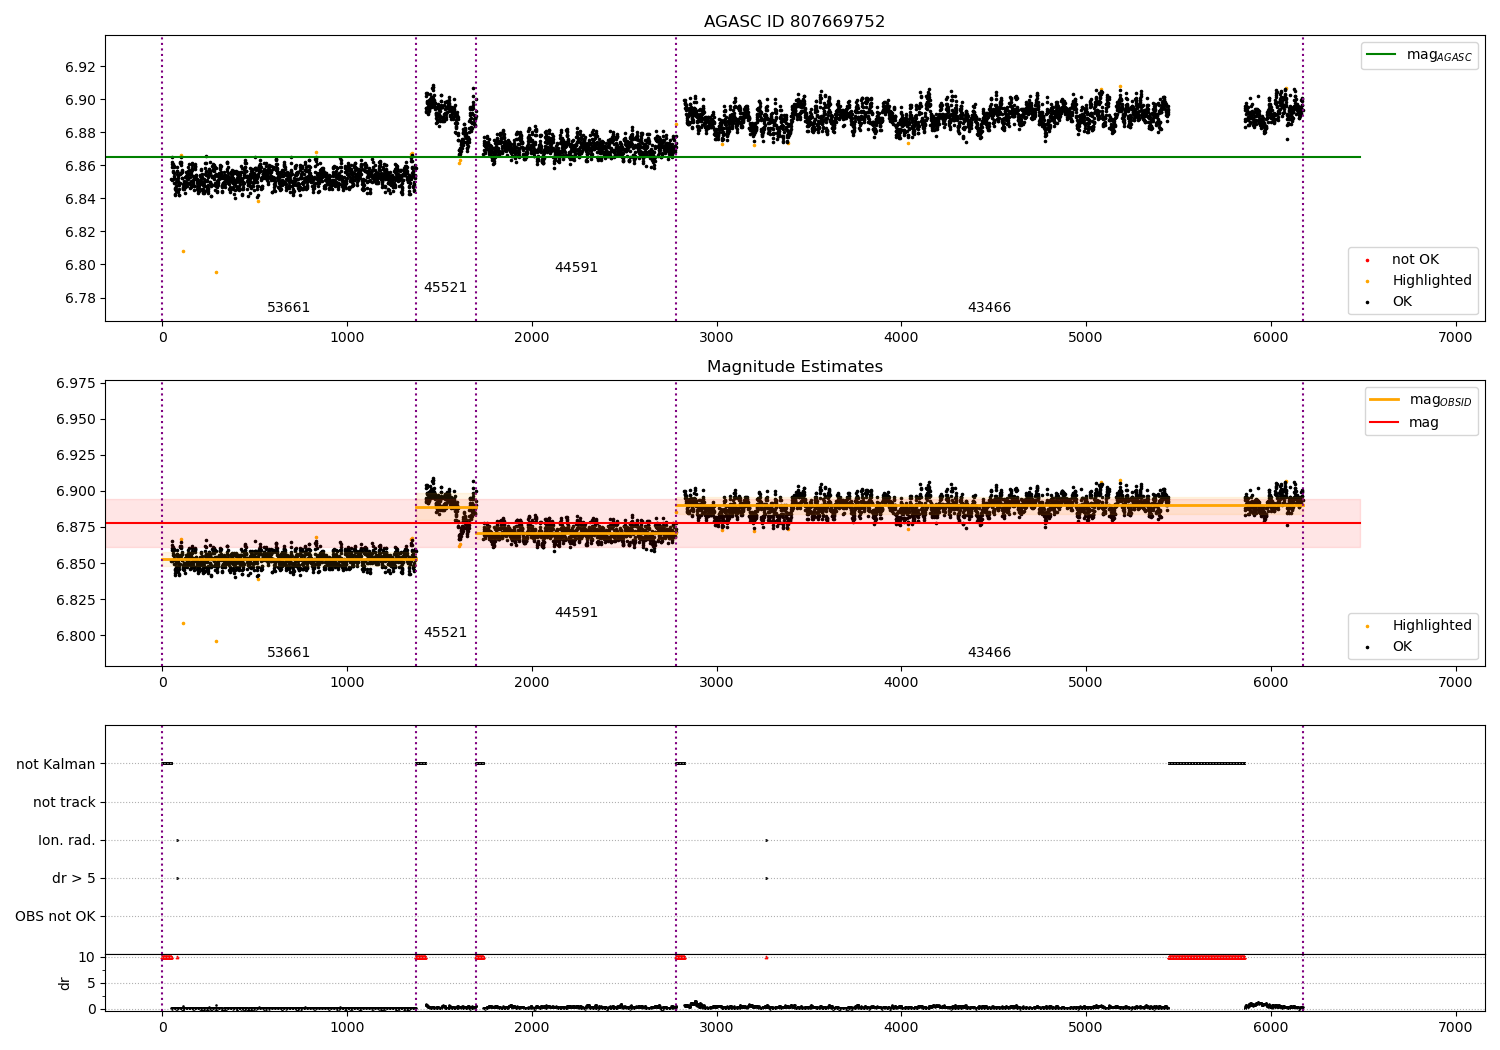Click y-axis tick 6.825 on middle plot

[x=76, y=600]
